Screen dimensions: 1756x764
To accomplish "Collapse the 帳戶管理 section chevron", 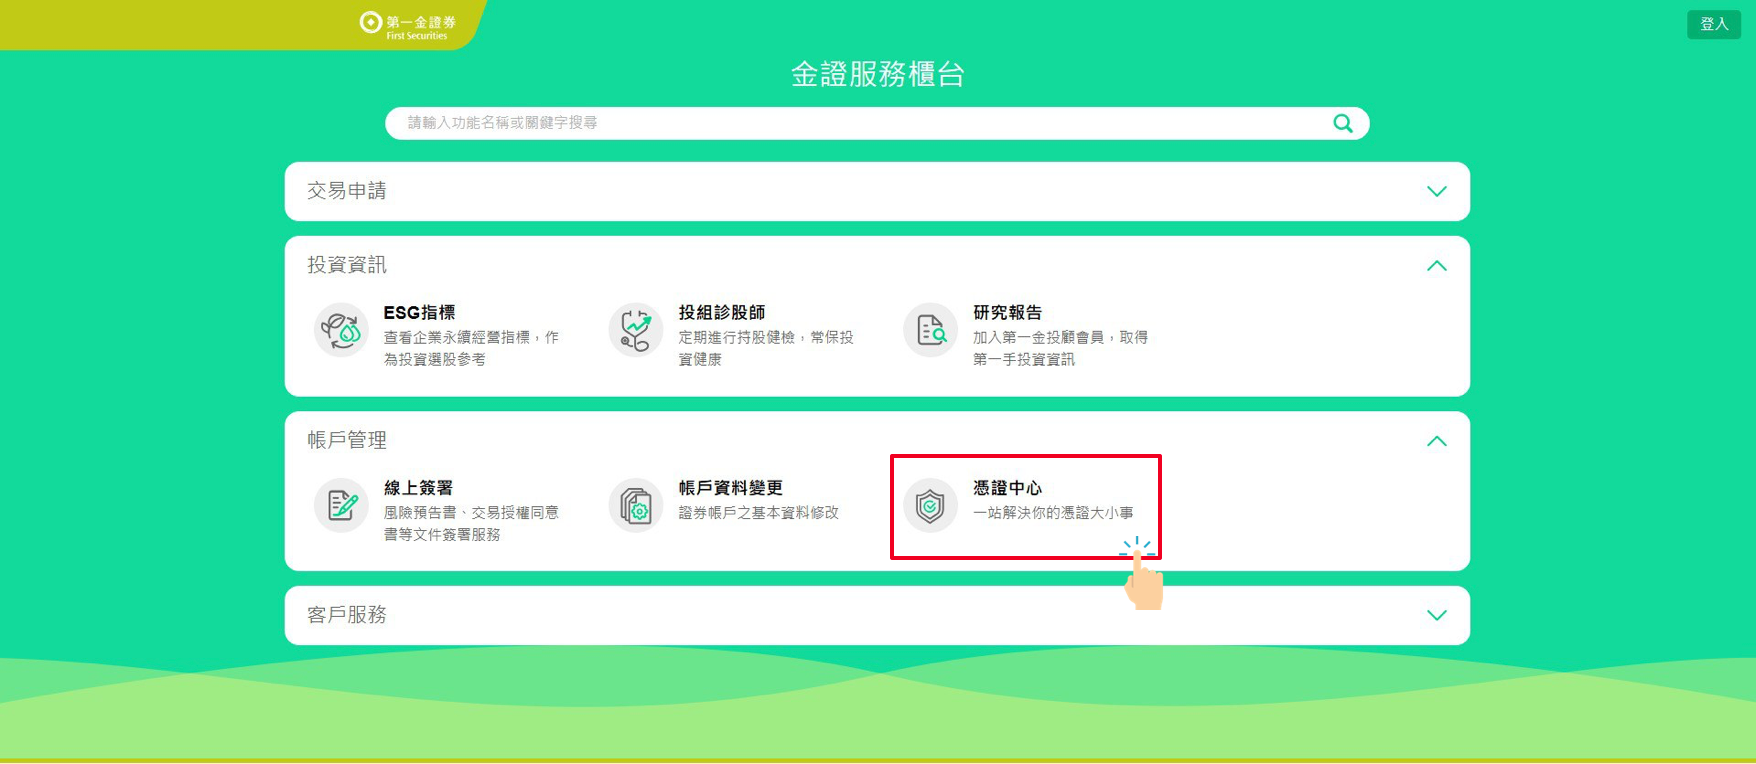I will 1436,441.
